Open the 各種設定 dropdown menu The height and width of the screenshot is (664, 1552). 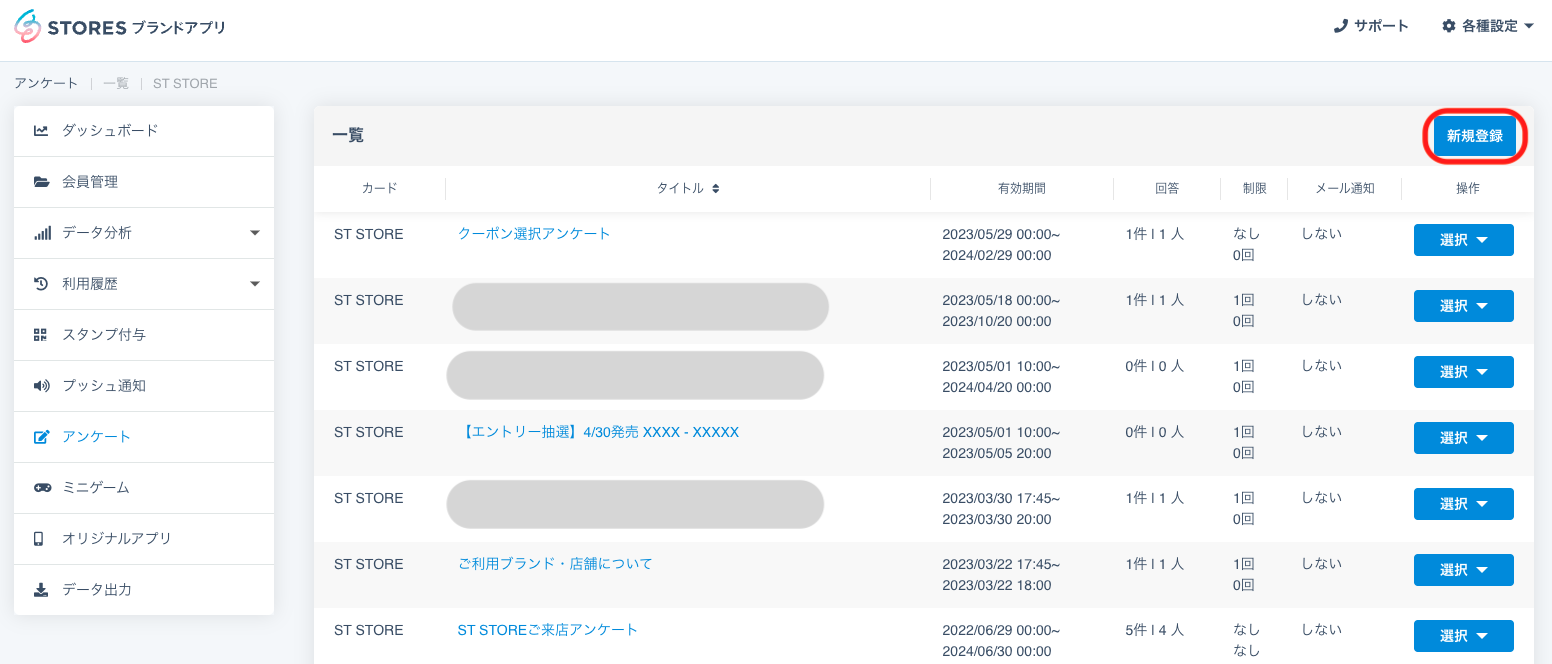(1487, 27)
